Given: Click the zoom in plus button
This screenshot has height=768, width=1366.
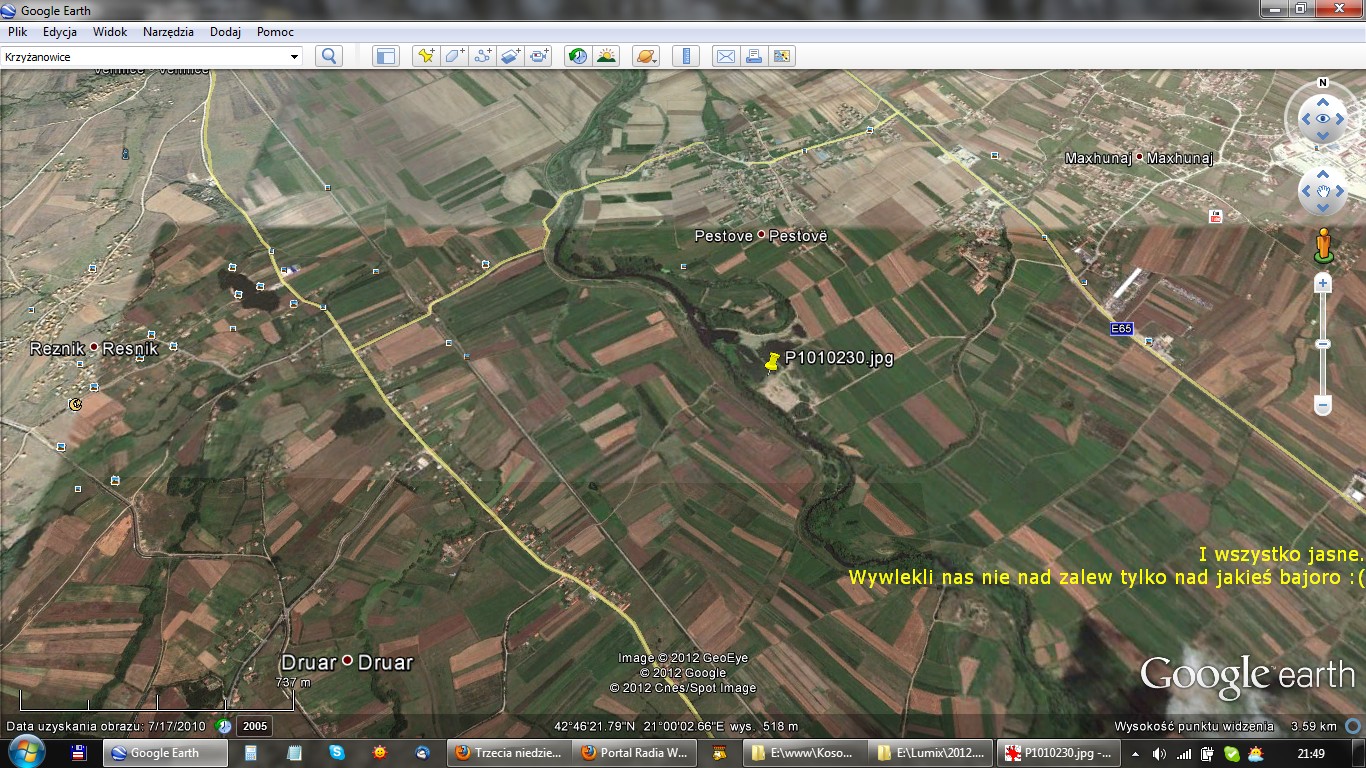Looking at the screenshot, I should point(1323,284).
